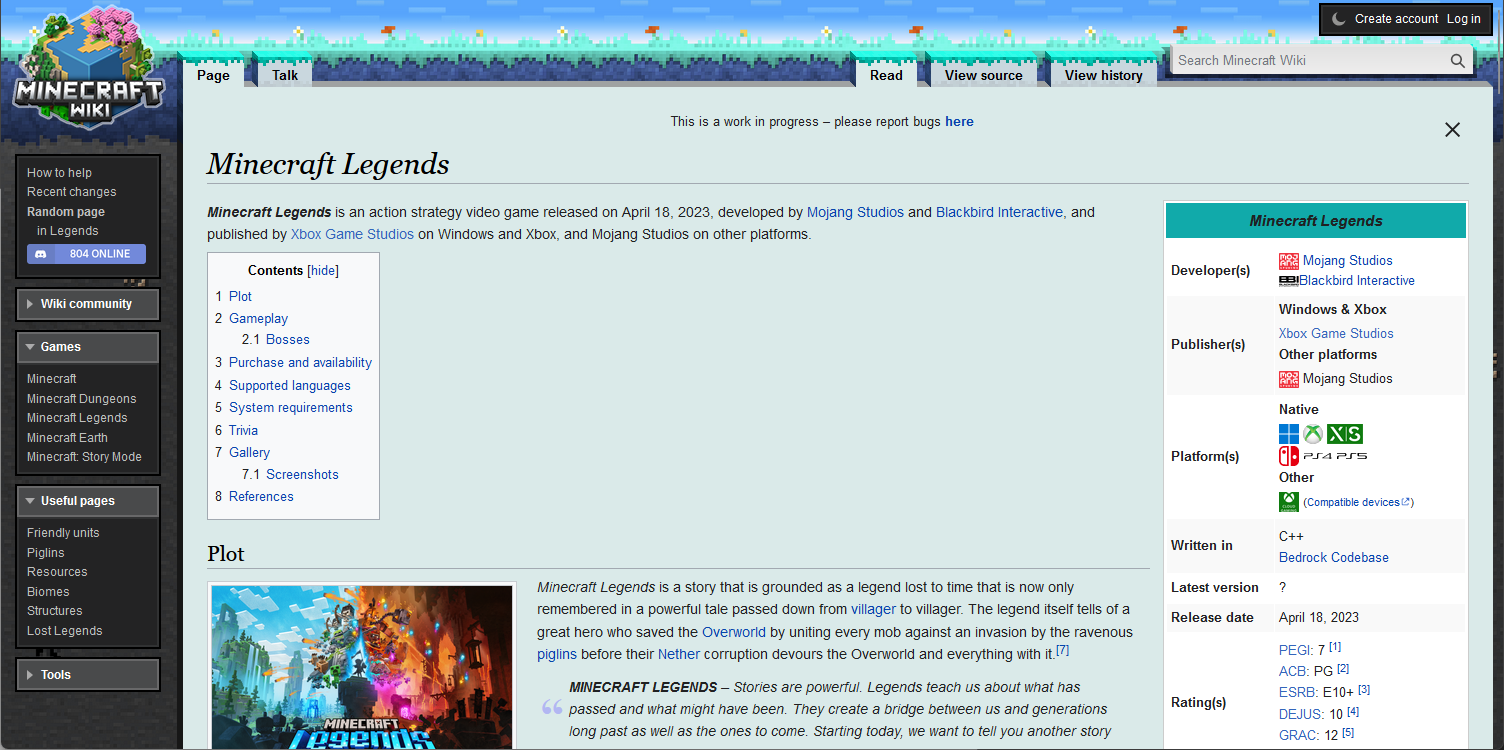Open Minecraft Earth in Games list

click(67, 438)
